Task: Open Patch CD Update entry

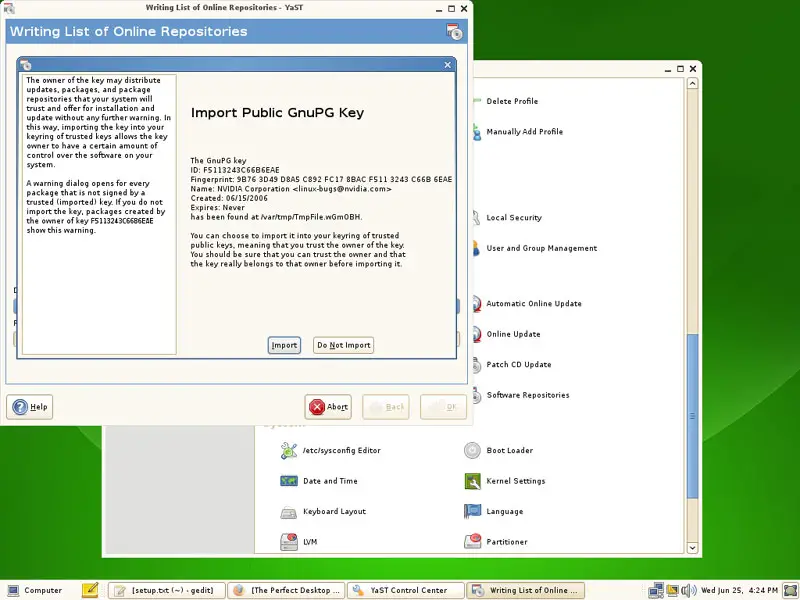Action: [x=518, y=364]
